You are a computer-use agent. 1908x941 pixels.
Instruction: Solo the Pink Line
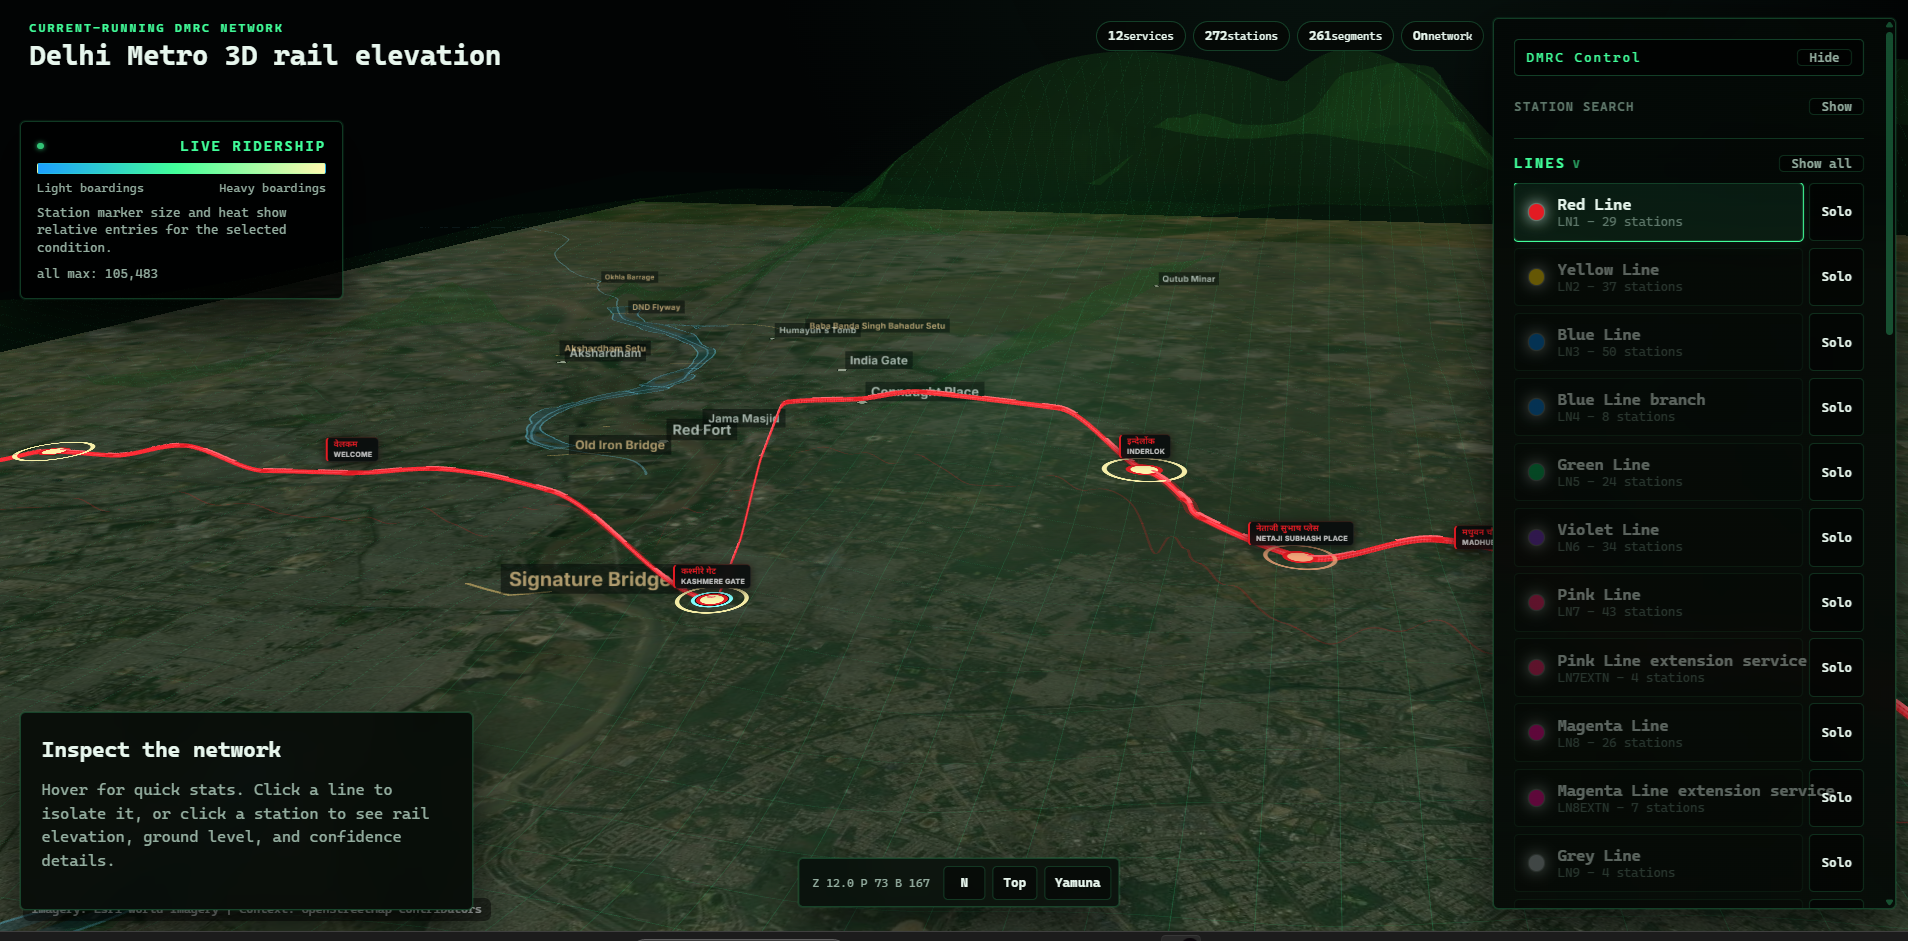pos(1836,602)
